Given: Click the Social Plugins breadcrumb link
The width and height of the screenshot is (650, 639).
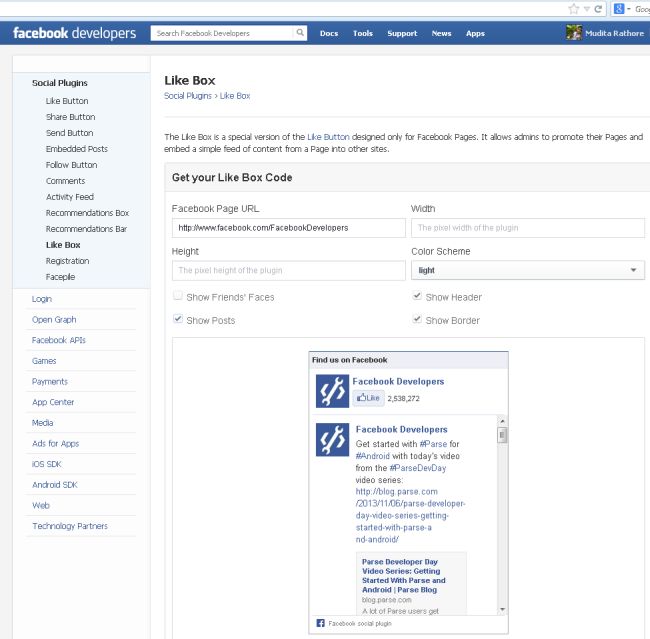Looking at the screenshot, I should [x=188, y=96].
